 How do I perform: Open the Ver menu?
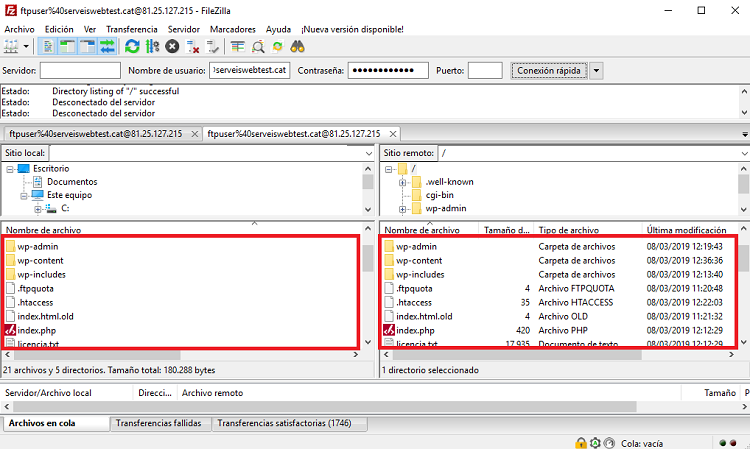pyautogui.click(x=89, y=29)
